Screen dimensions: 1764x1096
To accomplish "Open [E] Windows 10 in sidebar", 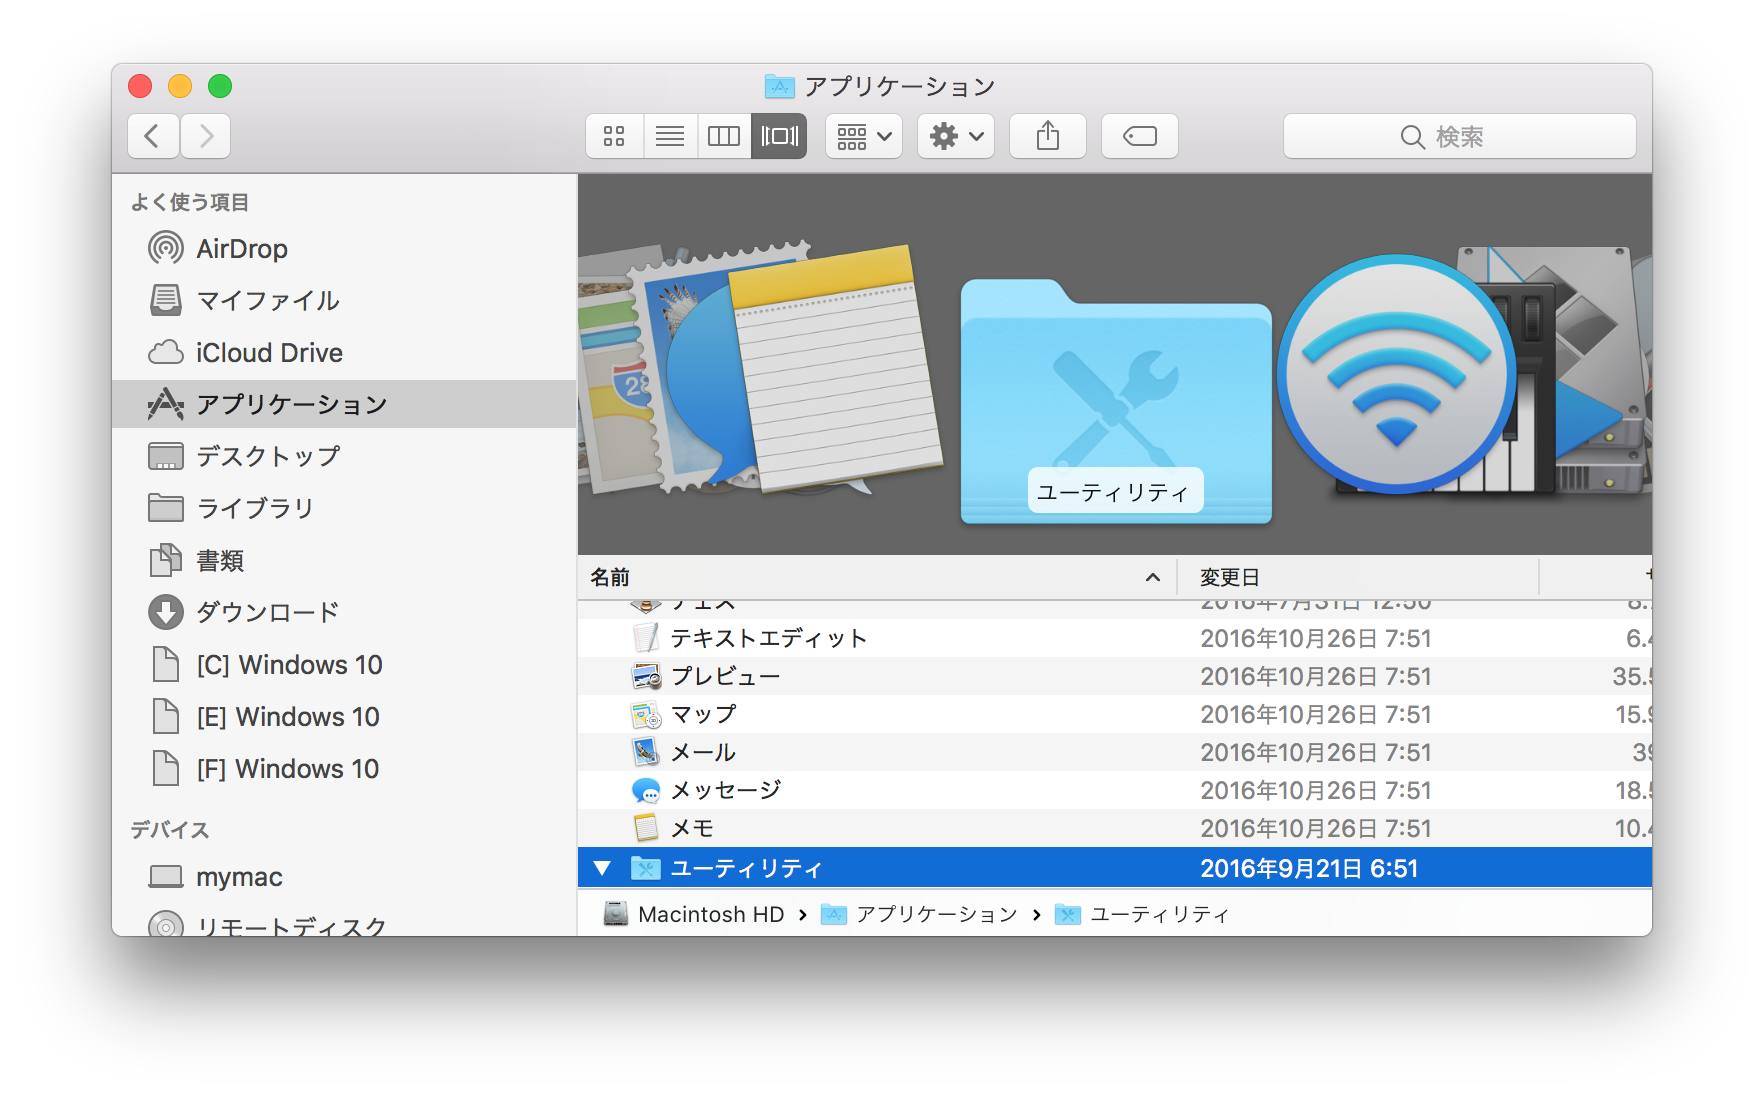I will pyautogui.click(x=344, y=716).
